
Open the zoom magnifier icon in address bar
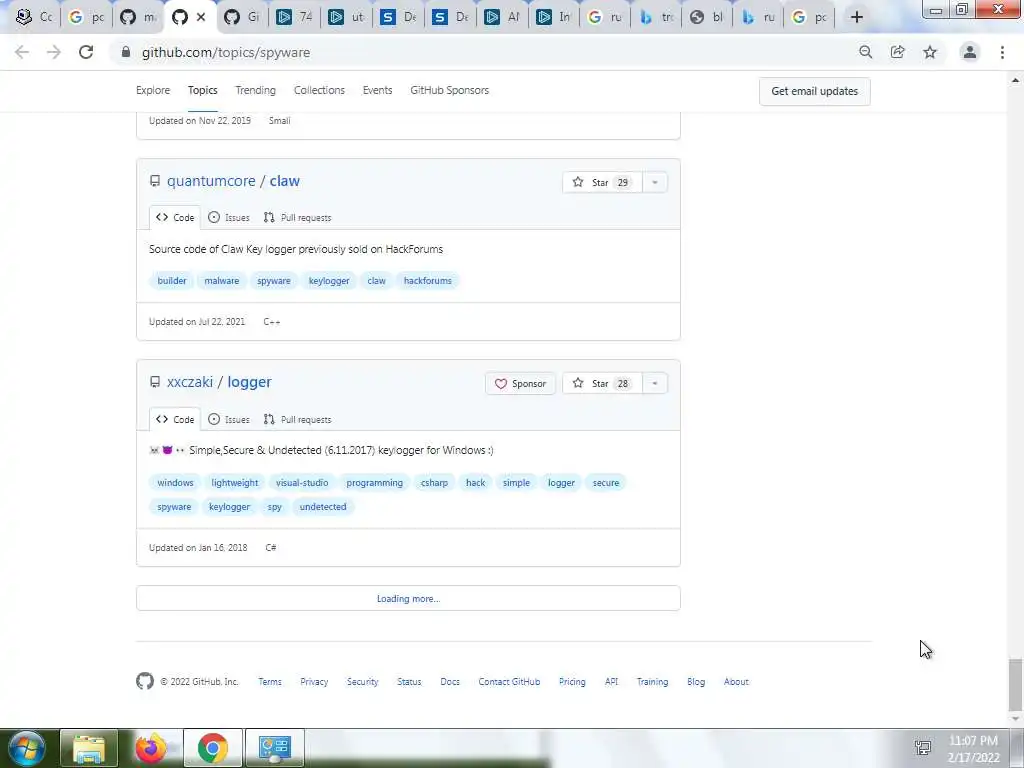tap(865, 52)
